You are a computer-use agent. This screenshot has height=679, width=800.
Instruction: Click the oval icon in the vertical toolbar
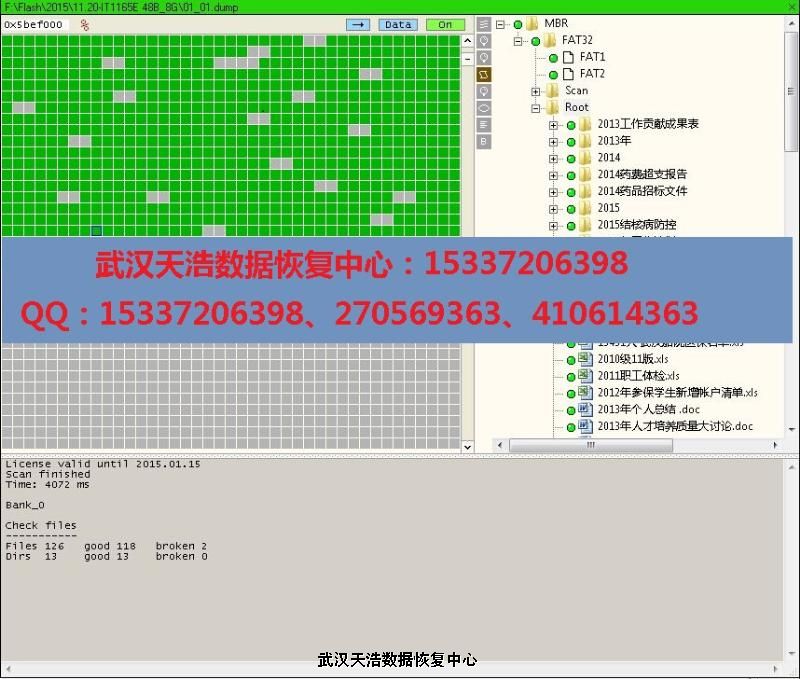pos(483,108)
